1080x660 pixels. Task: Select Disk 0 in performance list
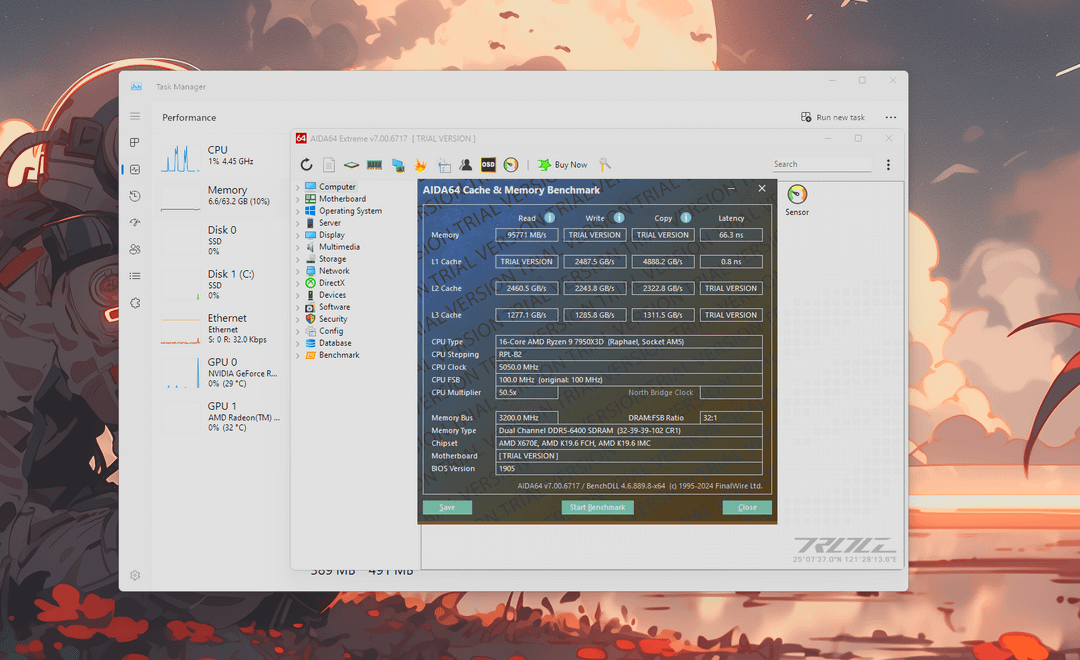[x=220, y=240]
